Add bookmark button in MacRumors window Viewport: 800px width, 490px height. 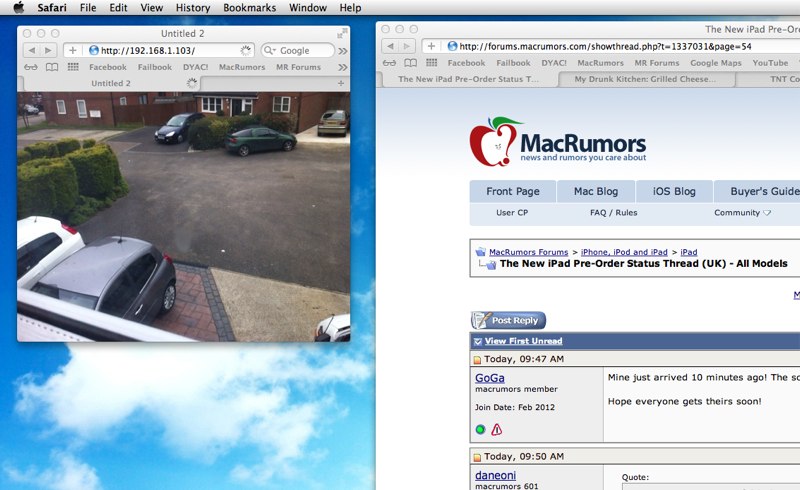431,46
